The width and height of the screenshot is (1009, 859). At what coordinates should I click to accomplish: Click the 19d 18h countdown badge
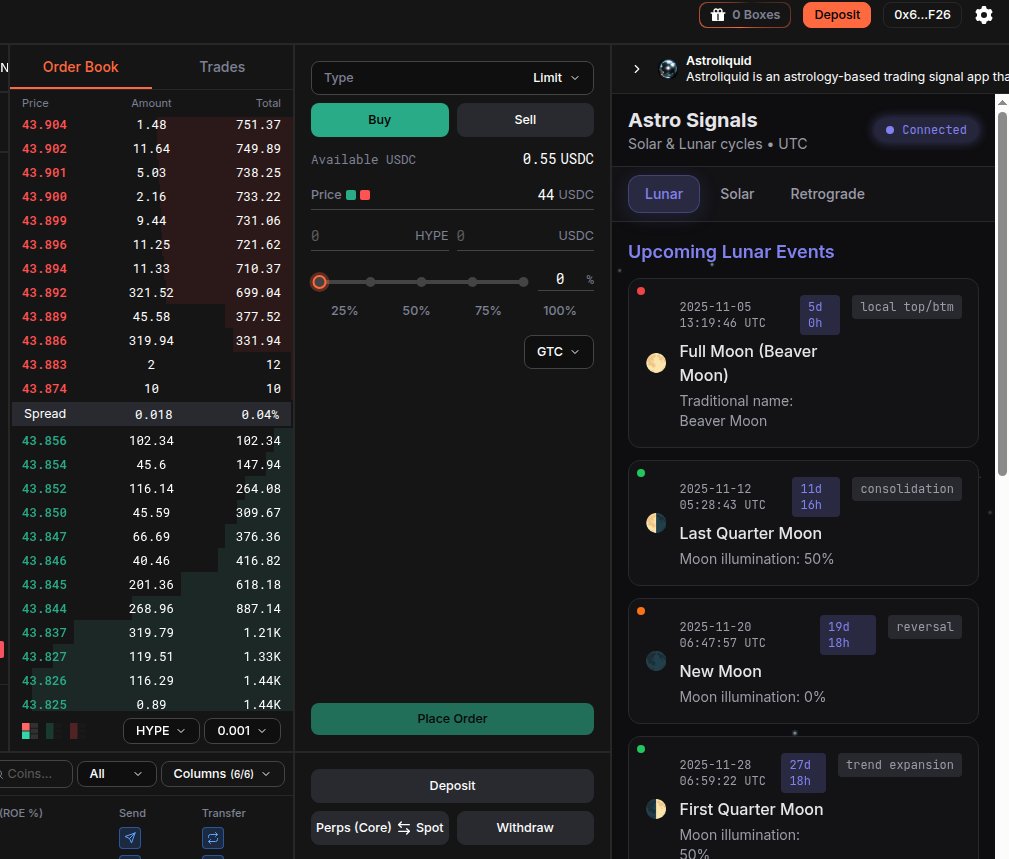[847, 635]
